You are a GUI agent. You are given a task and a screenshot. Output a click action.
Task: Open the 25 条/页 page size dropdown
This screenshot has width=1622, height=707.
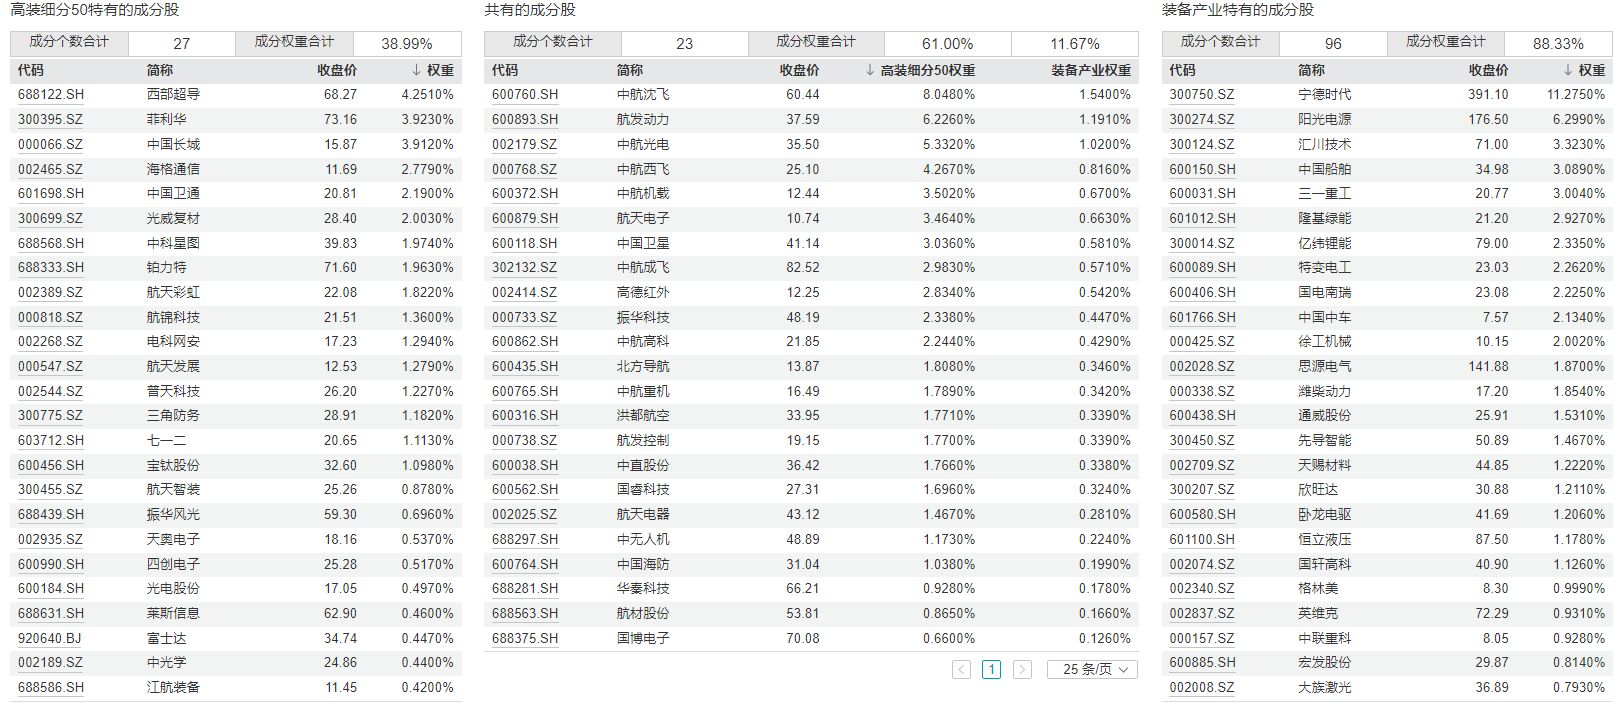point(1092,670)
